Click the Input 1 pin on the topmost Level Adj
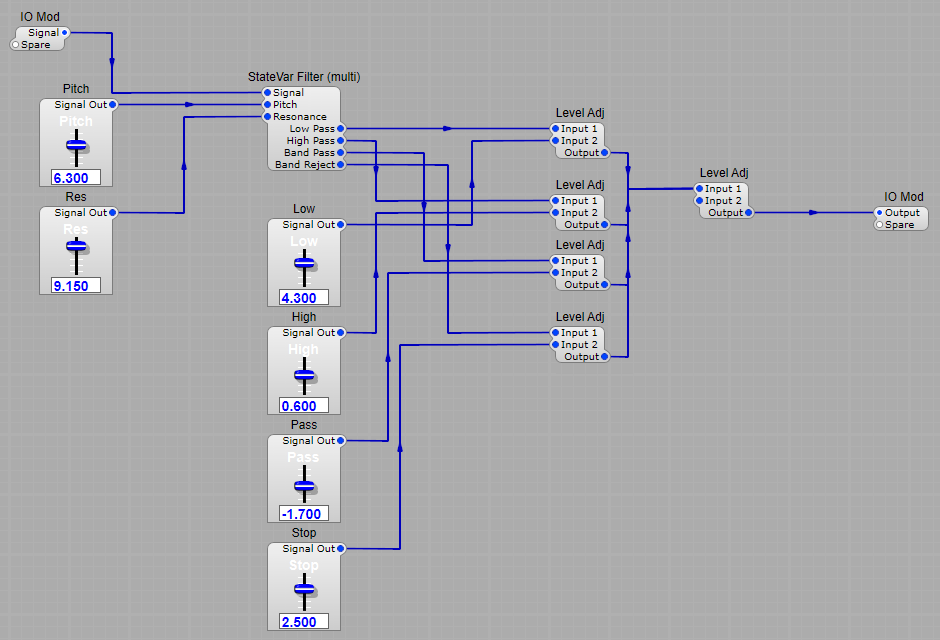Viewport: 940px width, 640px height. pos(556,128)
